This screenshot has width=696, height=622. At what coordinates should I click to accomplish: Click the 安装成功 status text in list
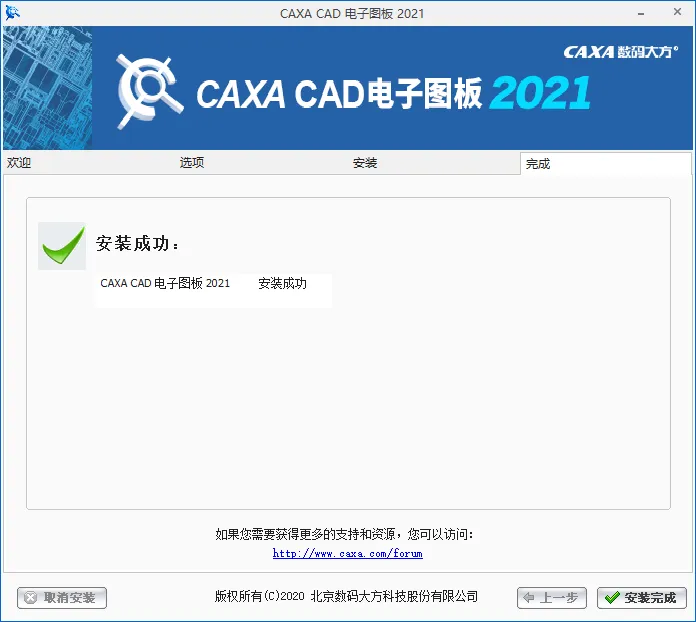(282, 283)
